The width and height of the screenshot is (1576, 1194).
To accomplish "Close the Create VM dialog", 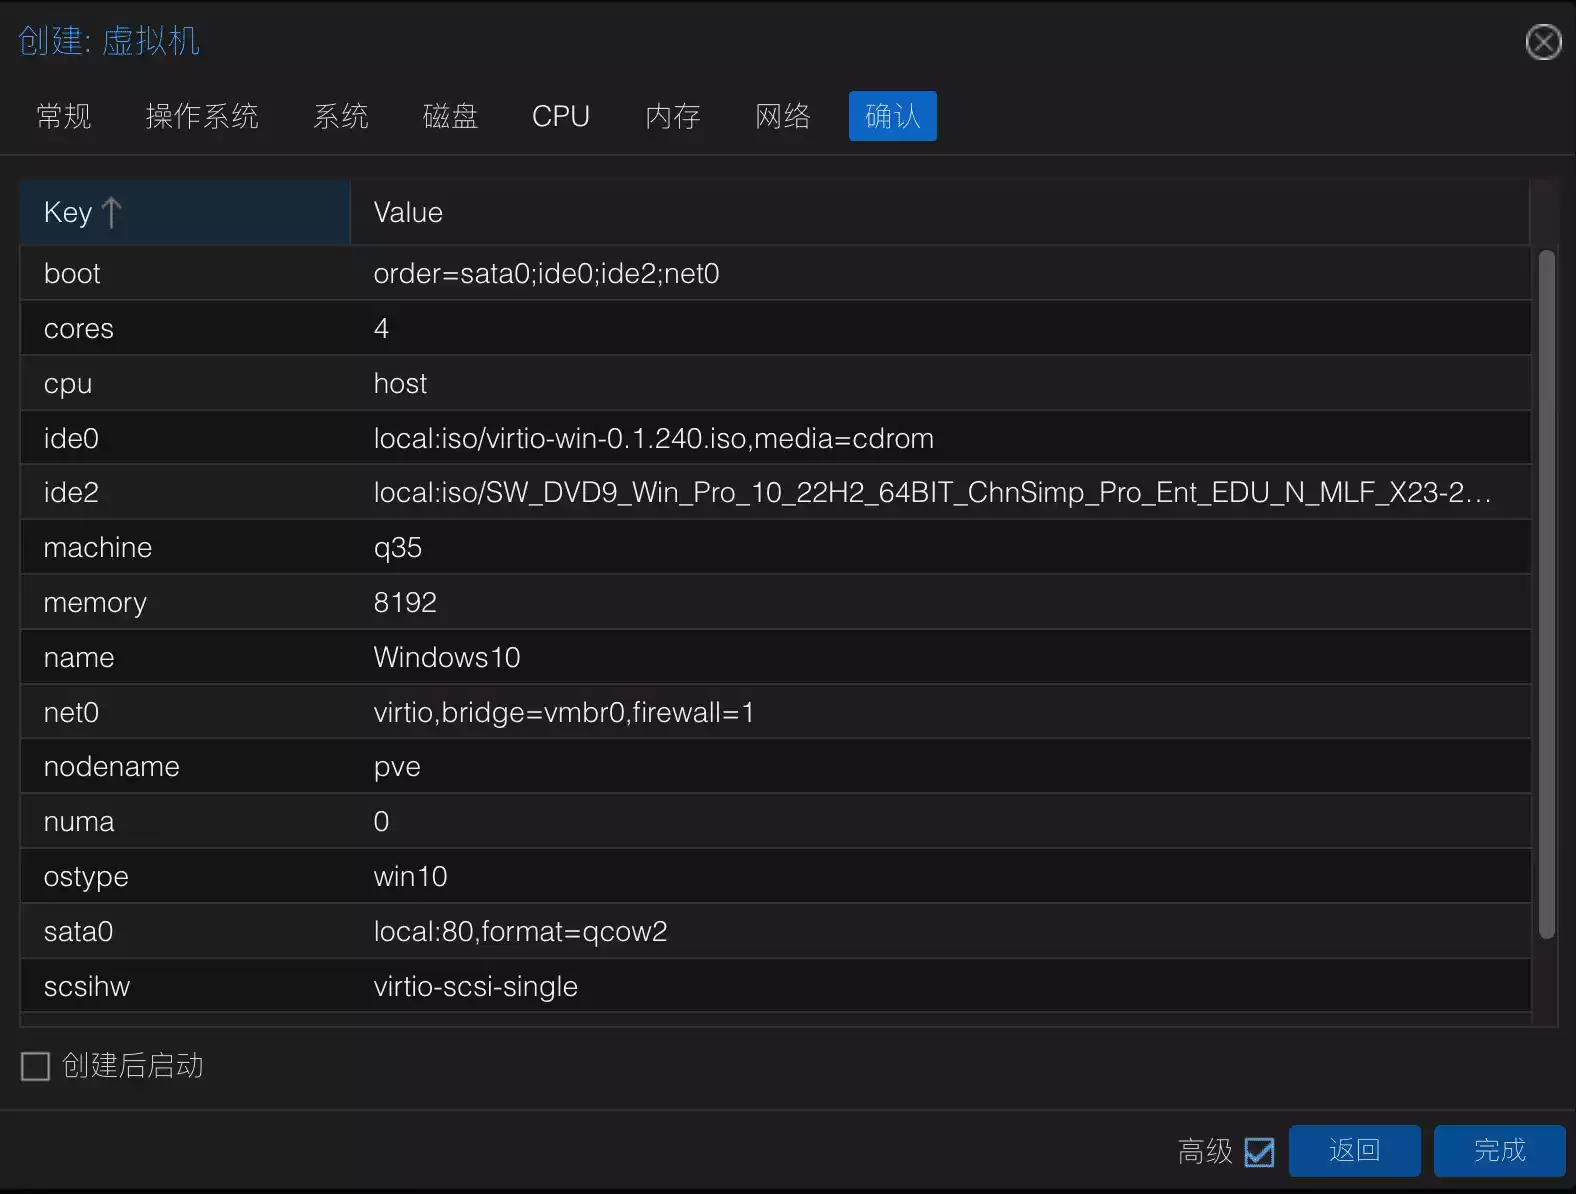I will coord(1543,42).
